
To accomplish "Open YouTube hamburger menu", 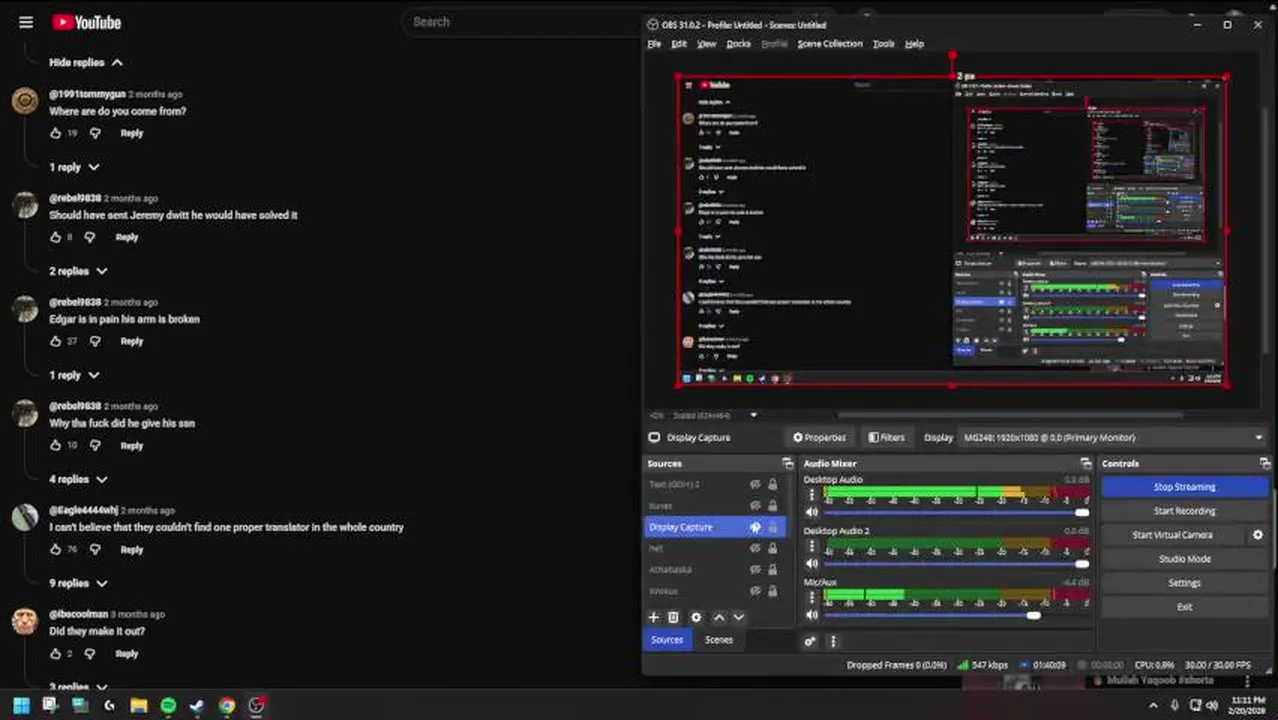I will tap(26, 22).
